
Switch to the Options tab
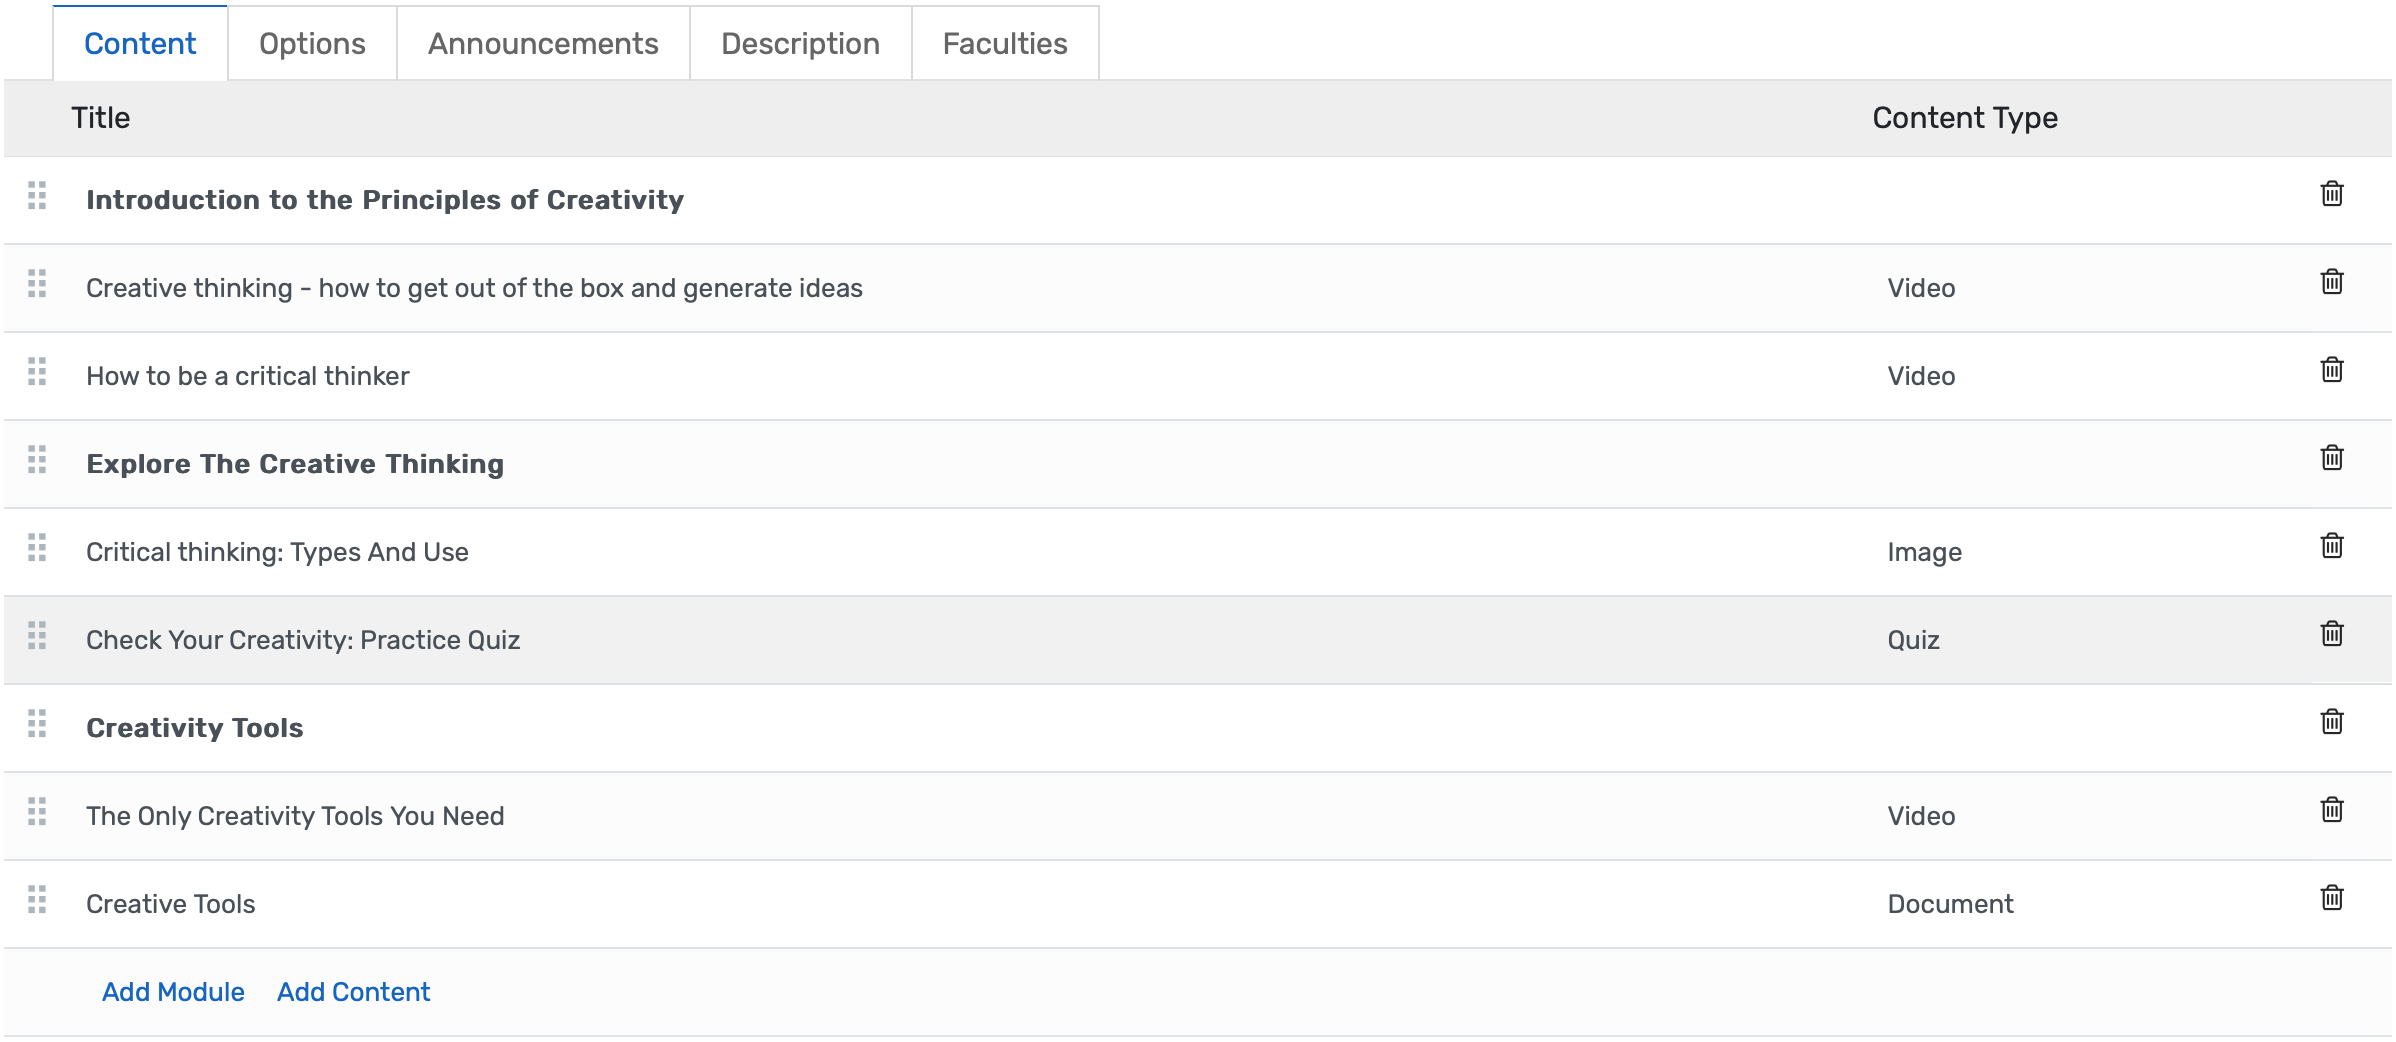pyautogui.click(x=311, y=43)
